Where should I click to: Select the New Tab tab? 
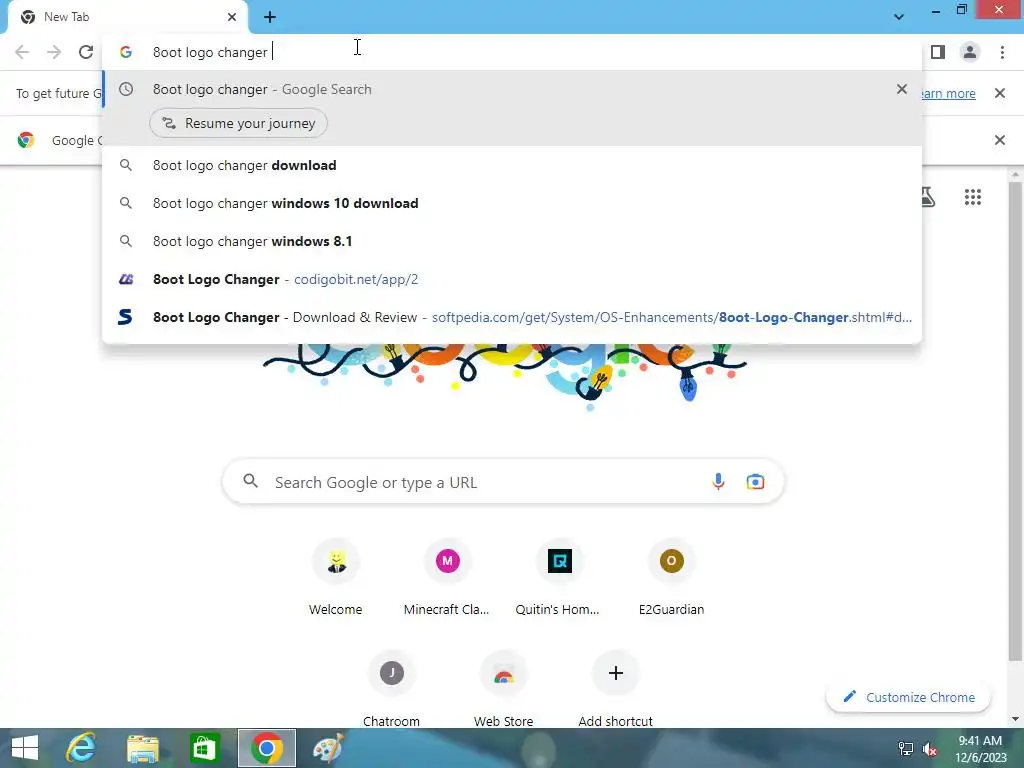127,17
